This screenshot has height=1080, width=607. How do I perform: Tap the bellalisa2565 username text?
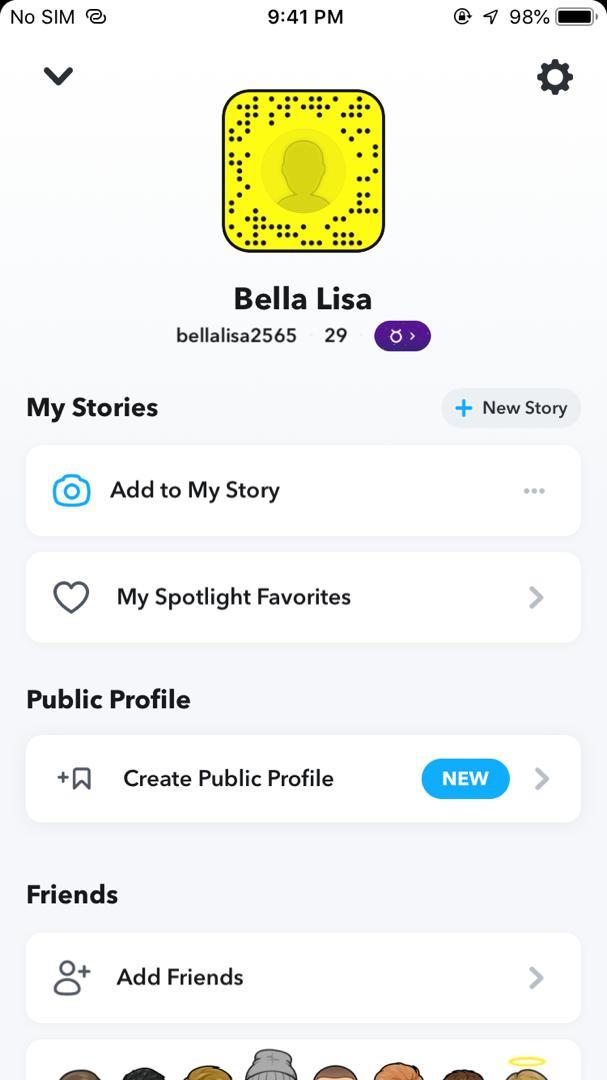(236, 336)
